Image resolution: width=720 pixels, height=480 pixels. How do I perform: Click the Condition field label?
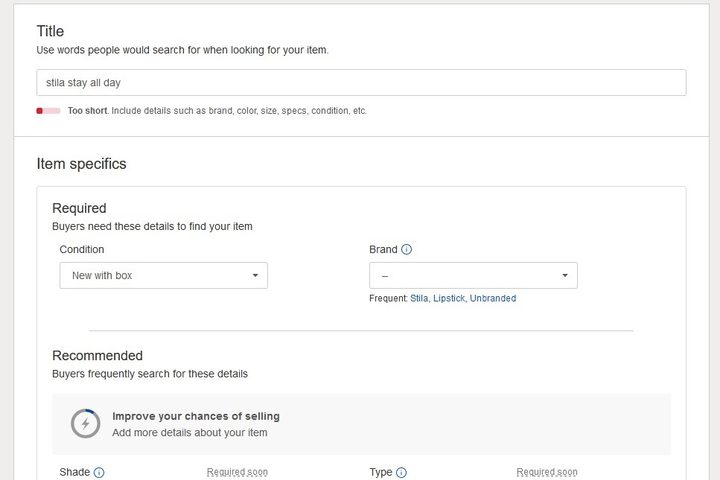pos(82,249)
